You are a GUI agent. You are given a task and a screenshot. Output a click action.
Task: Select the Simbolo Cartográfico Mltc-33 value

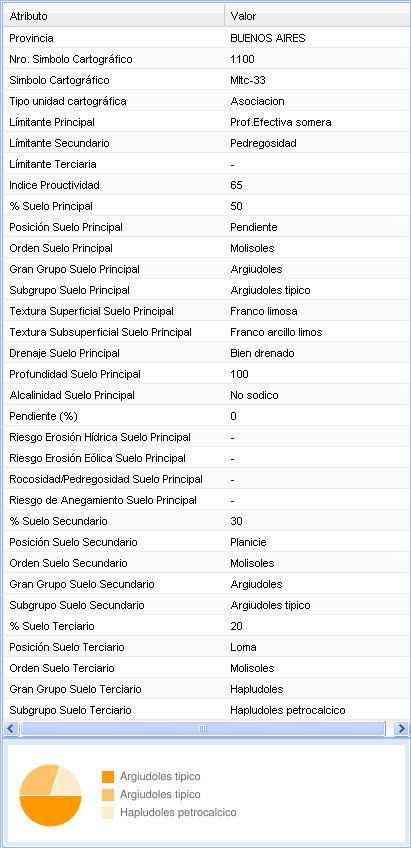pyautogui.click(x=248, y=80)
